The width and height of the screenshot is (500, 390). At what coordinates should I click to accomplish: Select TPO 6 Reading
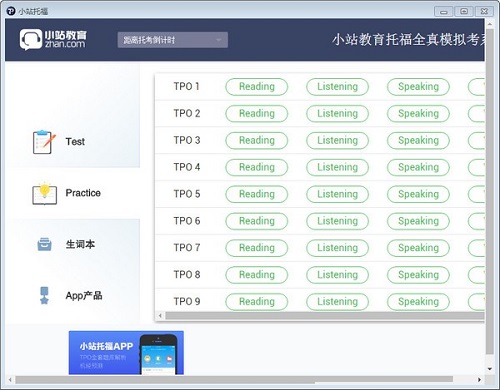(x=257, y=221)
